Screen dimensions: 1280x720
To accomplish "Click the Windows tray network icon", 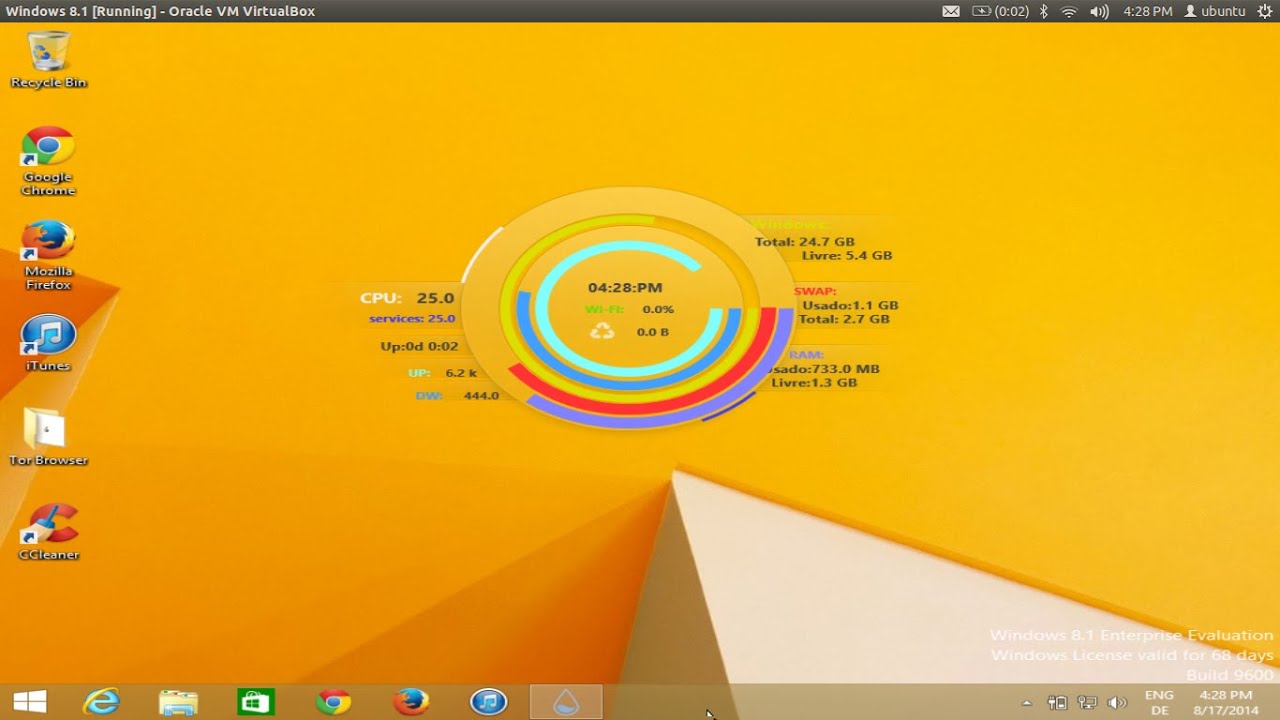I will [x=1087, y=703].
